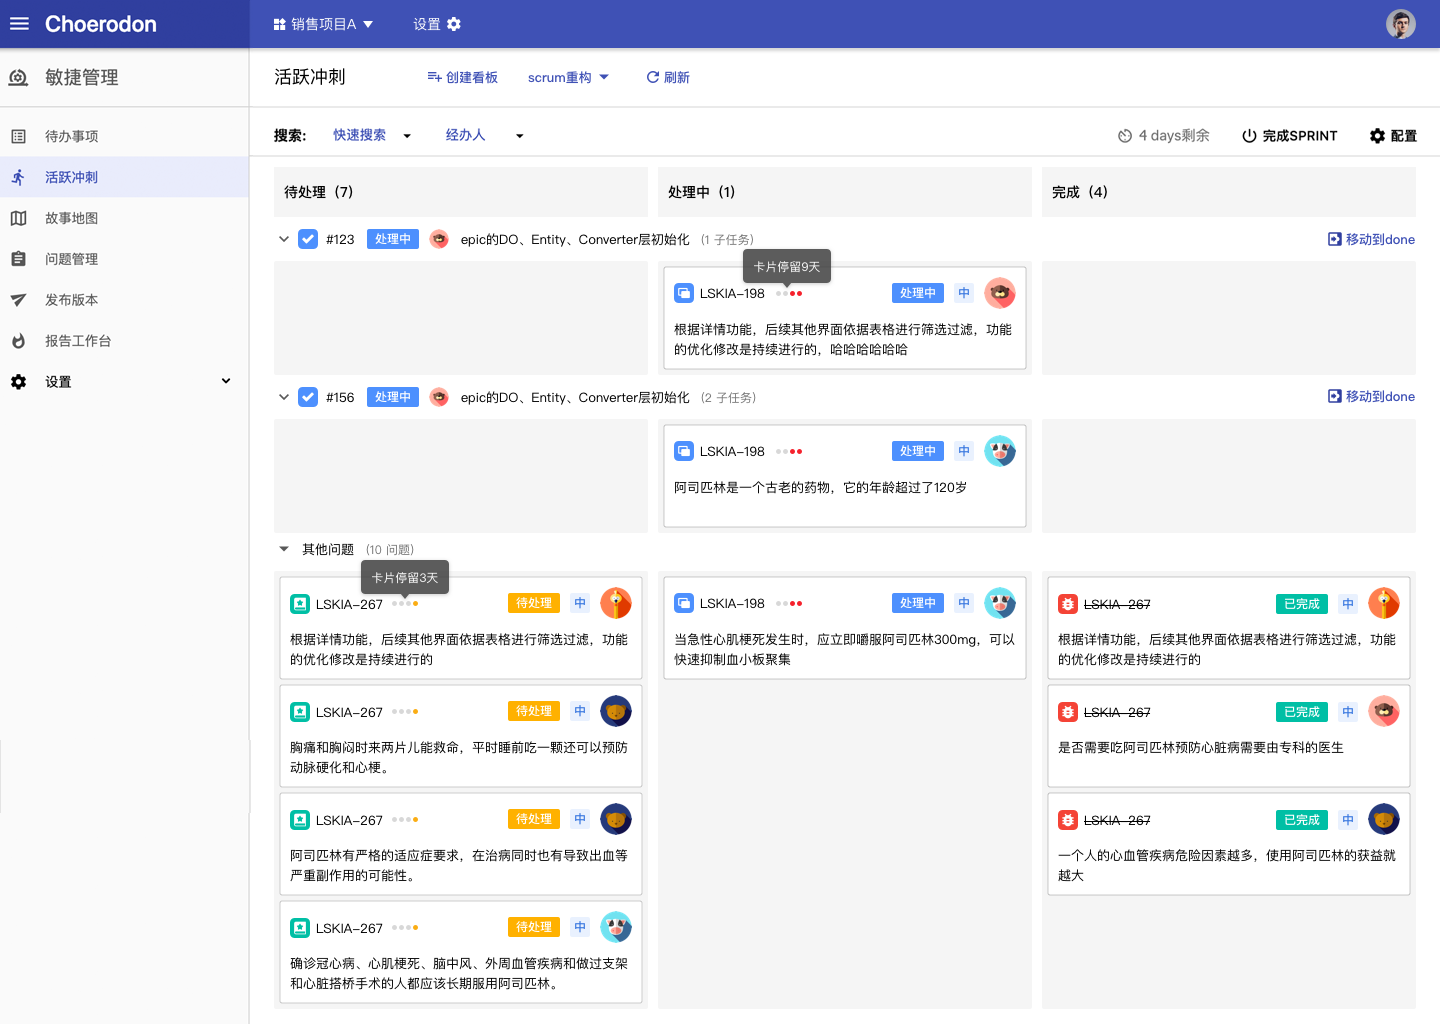Click the bug icon on the 是否需要吃阿司匹林 card
Image resolution: width=1440 pixels, height=1024 pixels.
(1068, 712)
